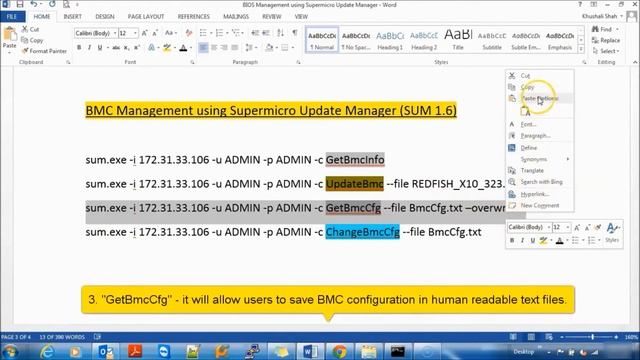Open Text Effects in Font group

tap(152, 48)
